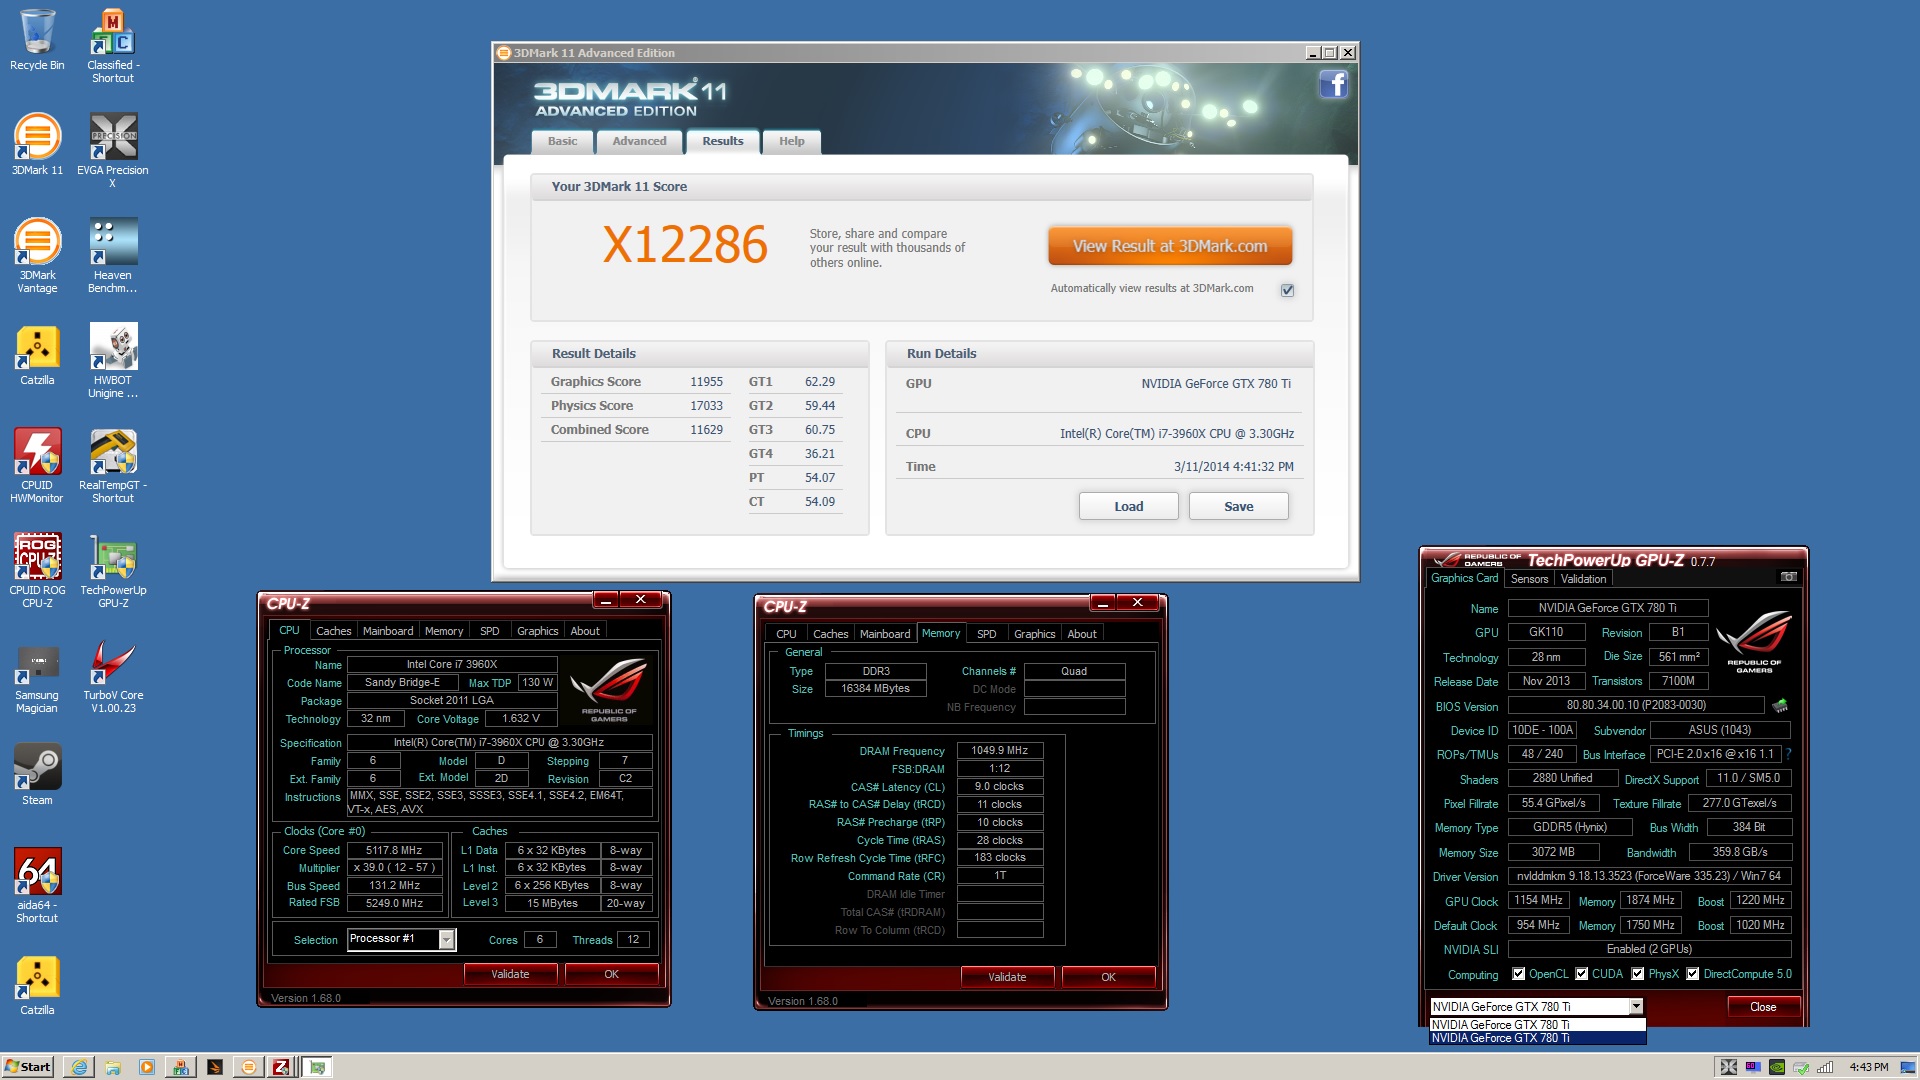
Task: Open the aida64 Shortcut desktop icon
Action: coord(37,886)
